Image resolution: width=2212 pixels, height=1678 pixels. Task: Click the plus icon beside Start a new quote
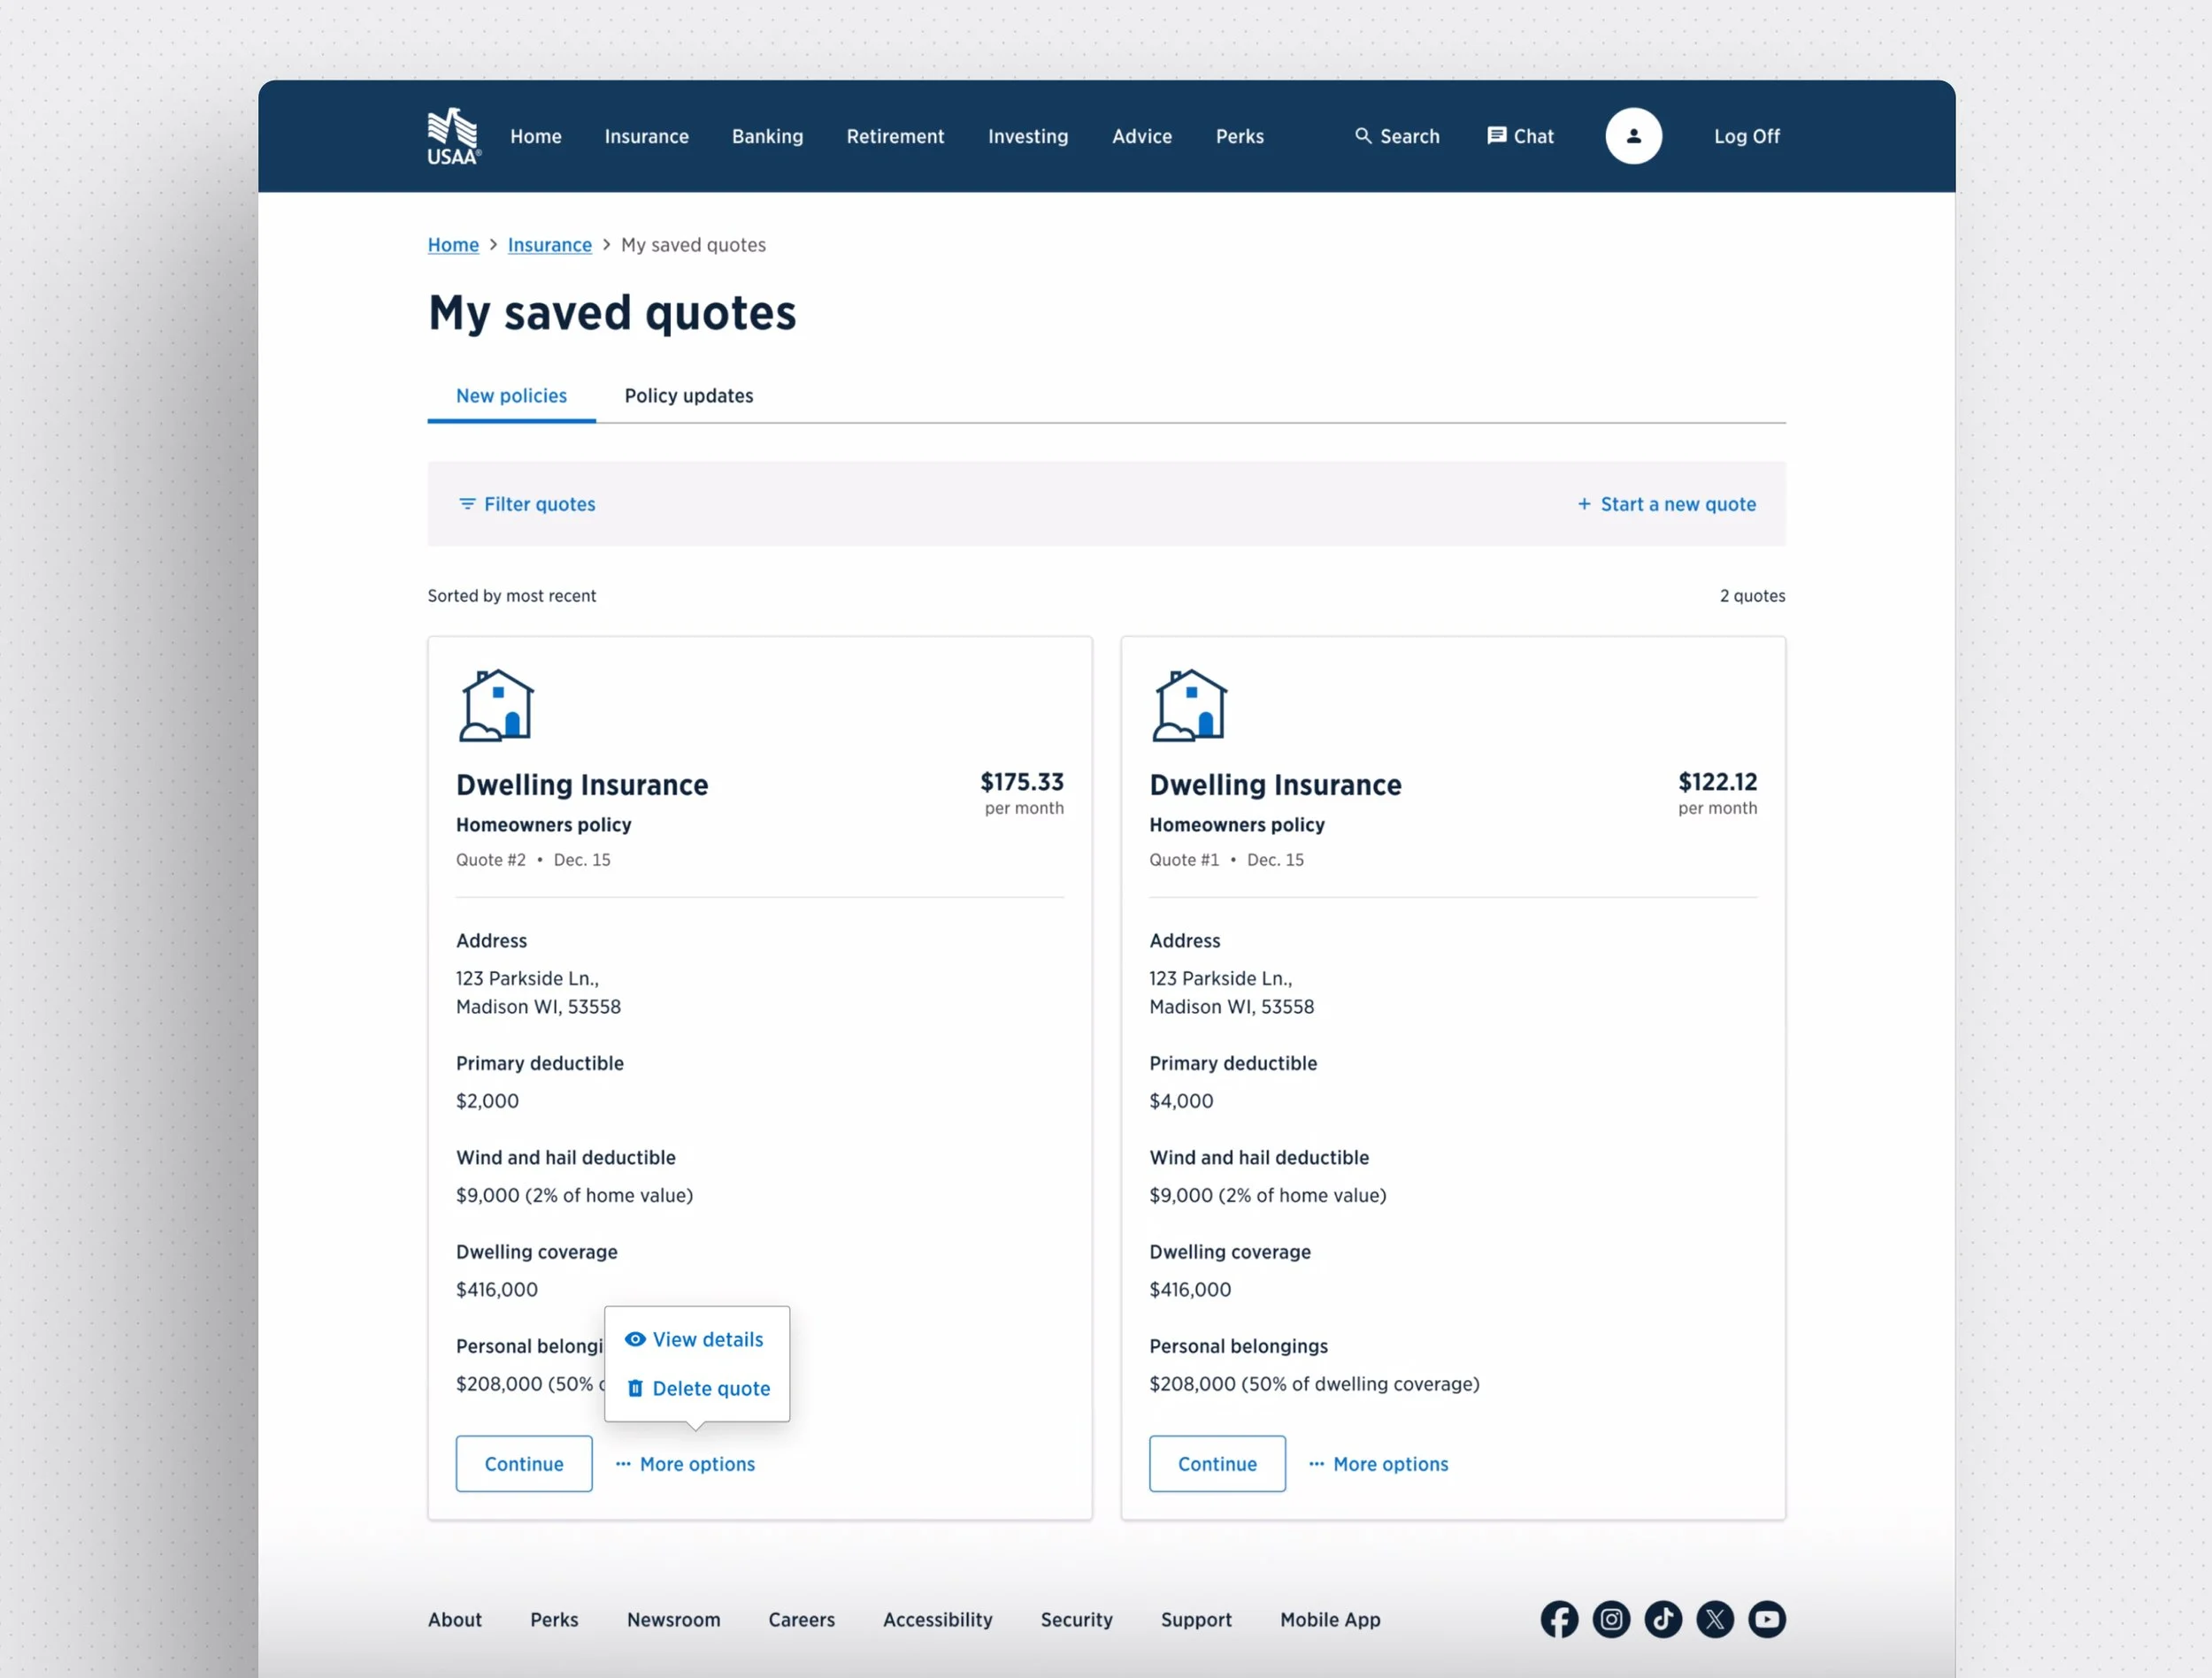[x=1584, y=504]
